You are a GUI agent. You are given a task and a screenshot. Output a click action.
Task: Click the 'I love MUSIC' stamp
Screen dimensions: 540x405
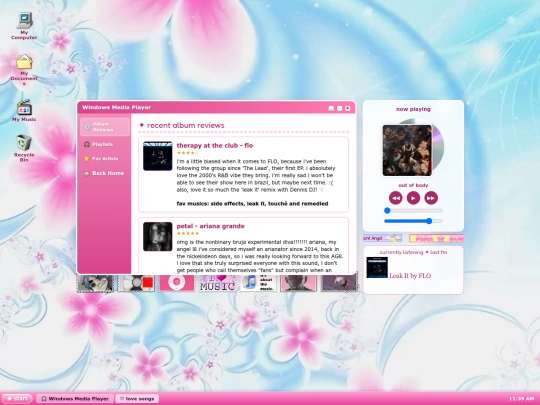coord(218,283)
